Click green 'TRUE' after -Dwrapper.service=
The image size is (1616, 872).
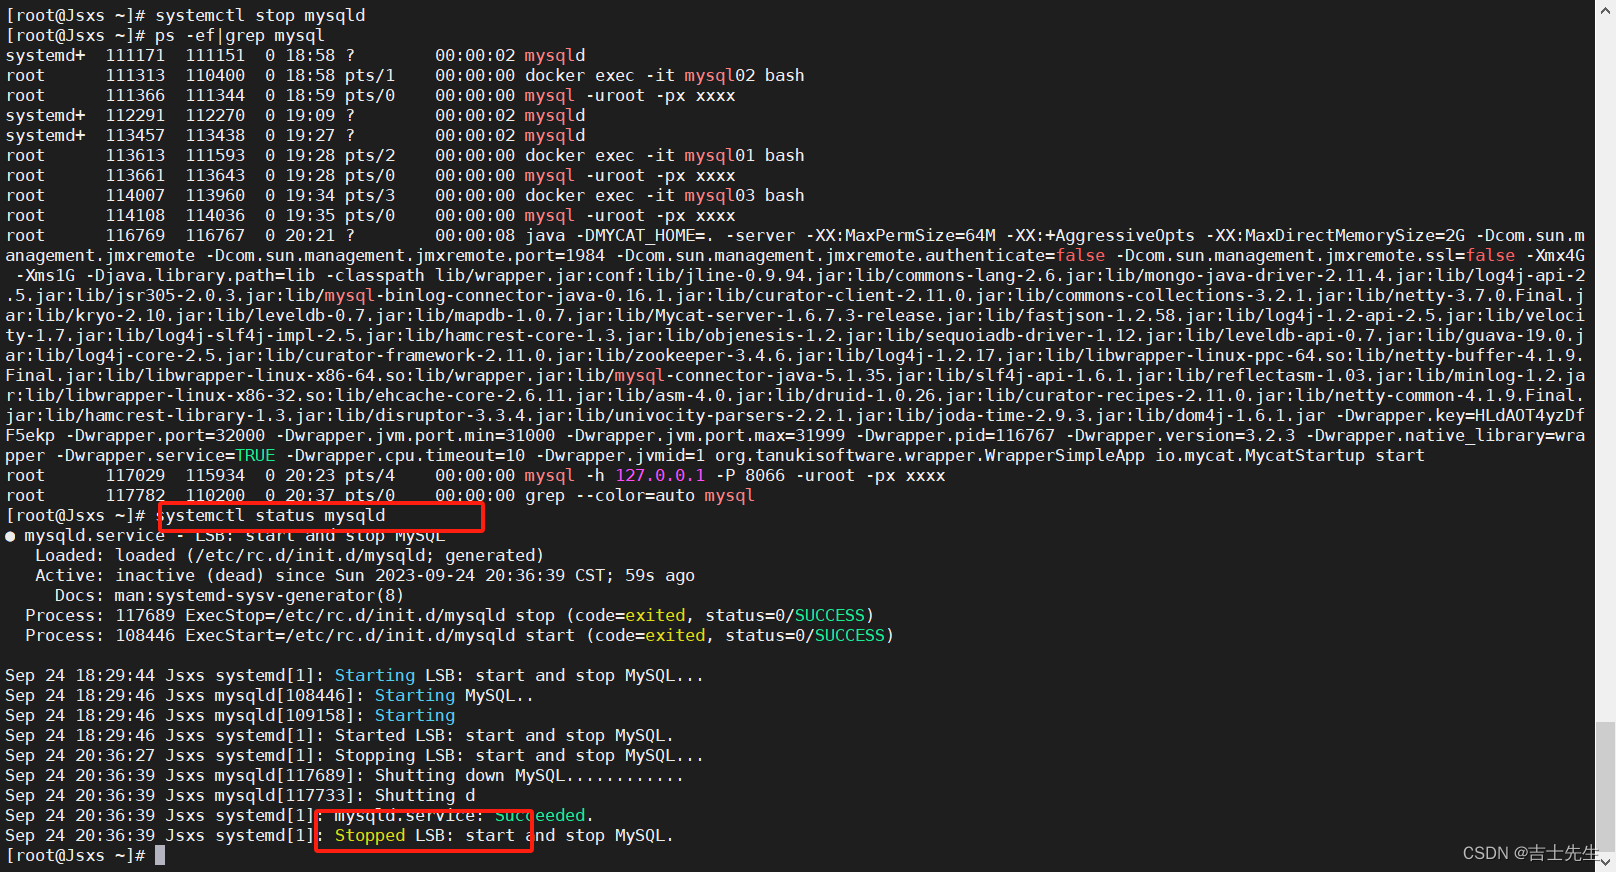(x=255, y=455)
